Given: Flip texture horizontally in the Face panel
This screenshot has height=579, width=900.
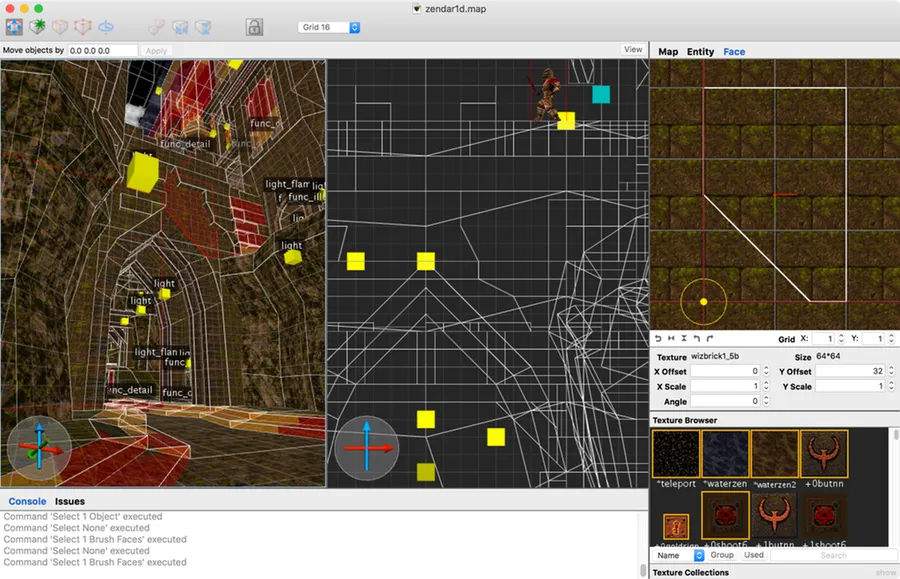Looking at the screenshot, I should click(671, 339).
